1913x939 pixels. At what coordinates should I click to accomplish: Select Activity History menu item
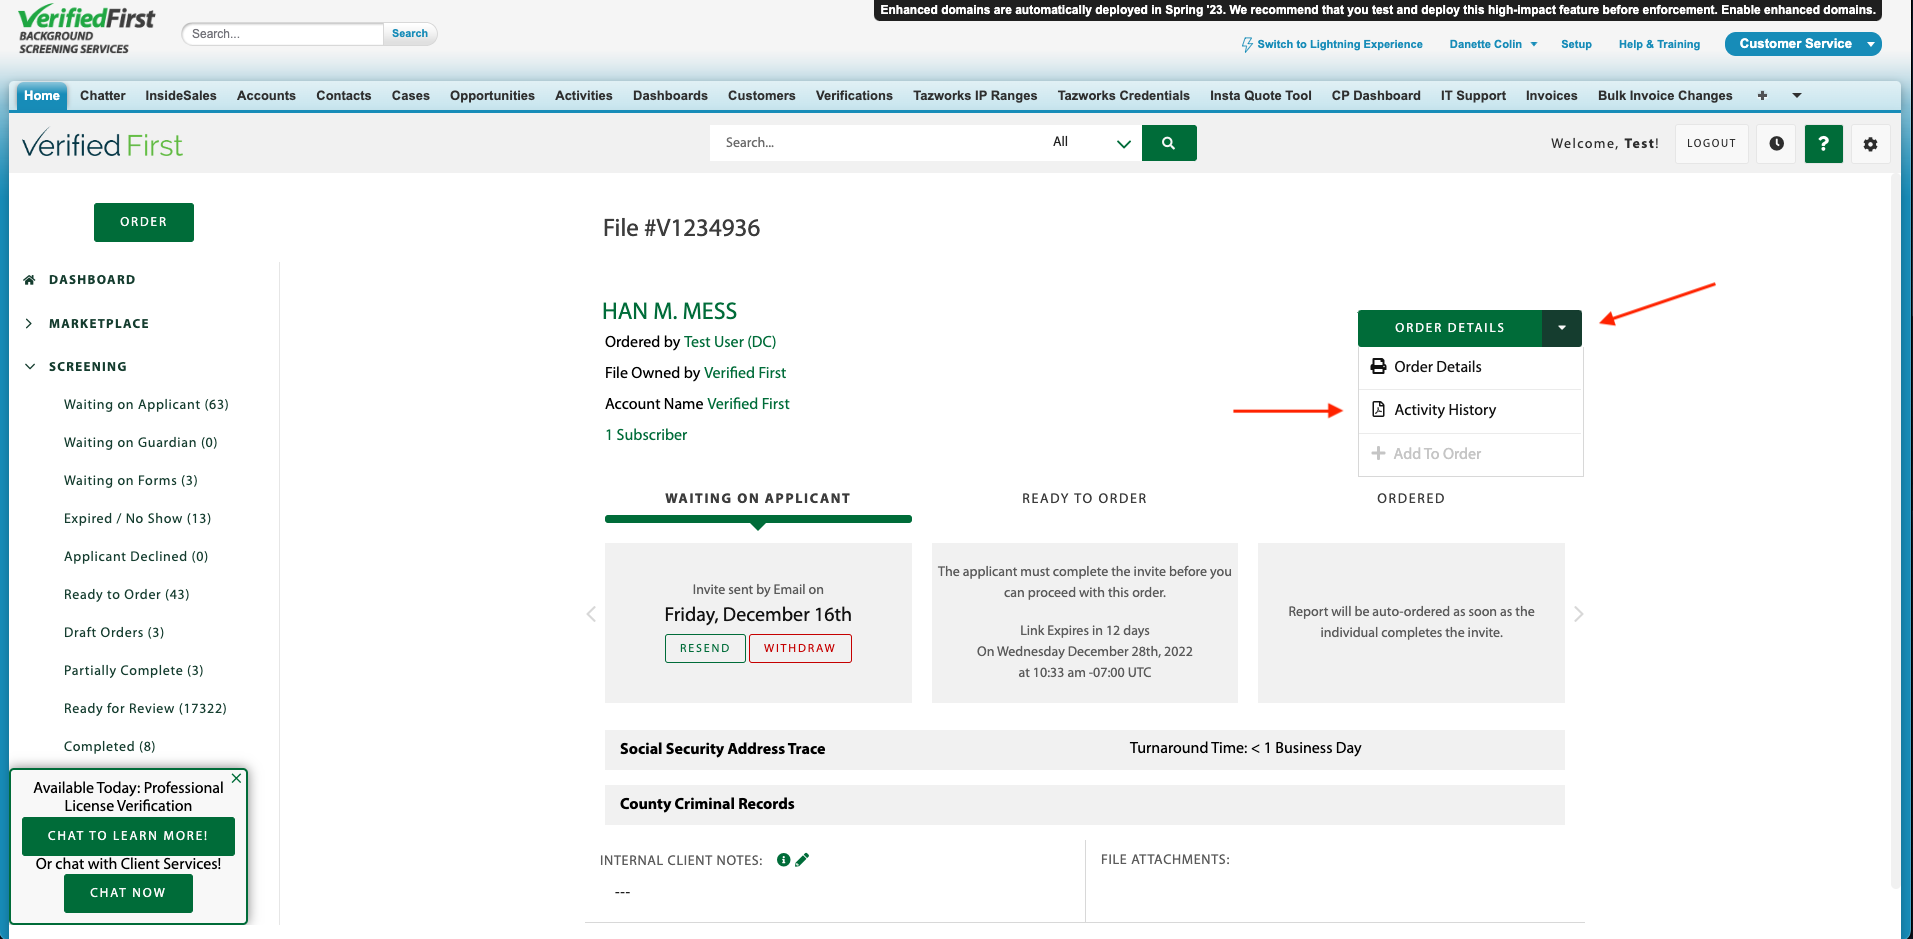(x=1470, y=410)
